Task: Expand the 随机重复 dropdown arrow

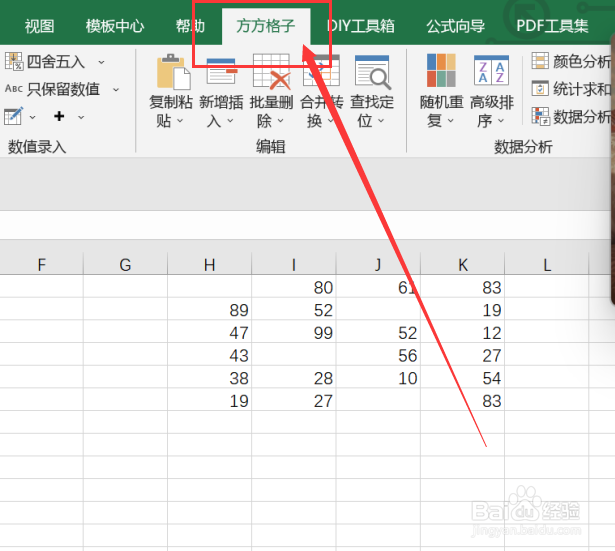Action: click(x=451, y=121)
